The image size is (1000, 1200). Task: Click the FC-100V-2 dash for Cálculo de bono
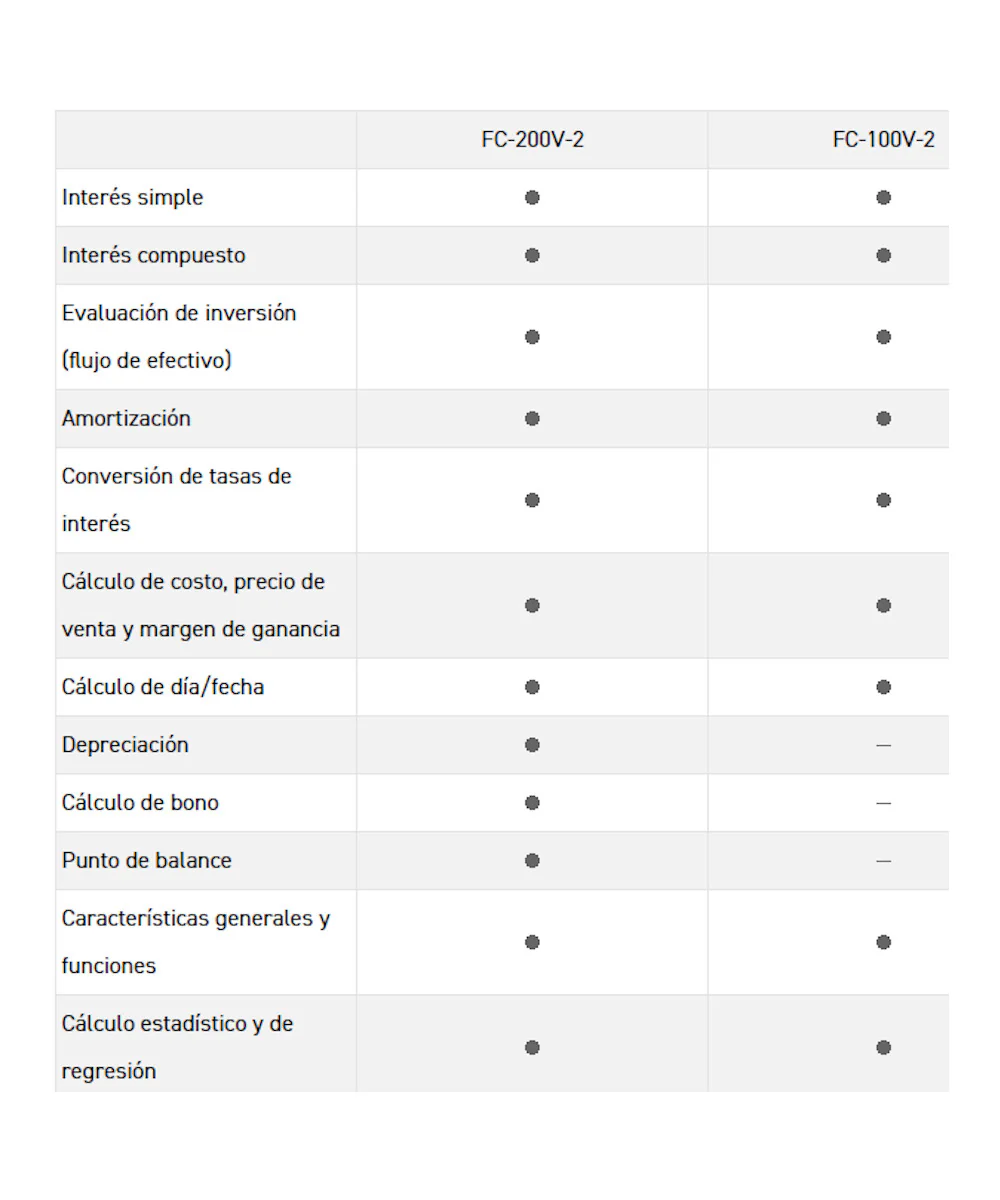click(883, 803)
